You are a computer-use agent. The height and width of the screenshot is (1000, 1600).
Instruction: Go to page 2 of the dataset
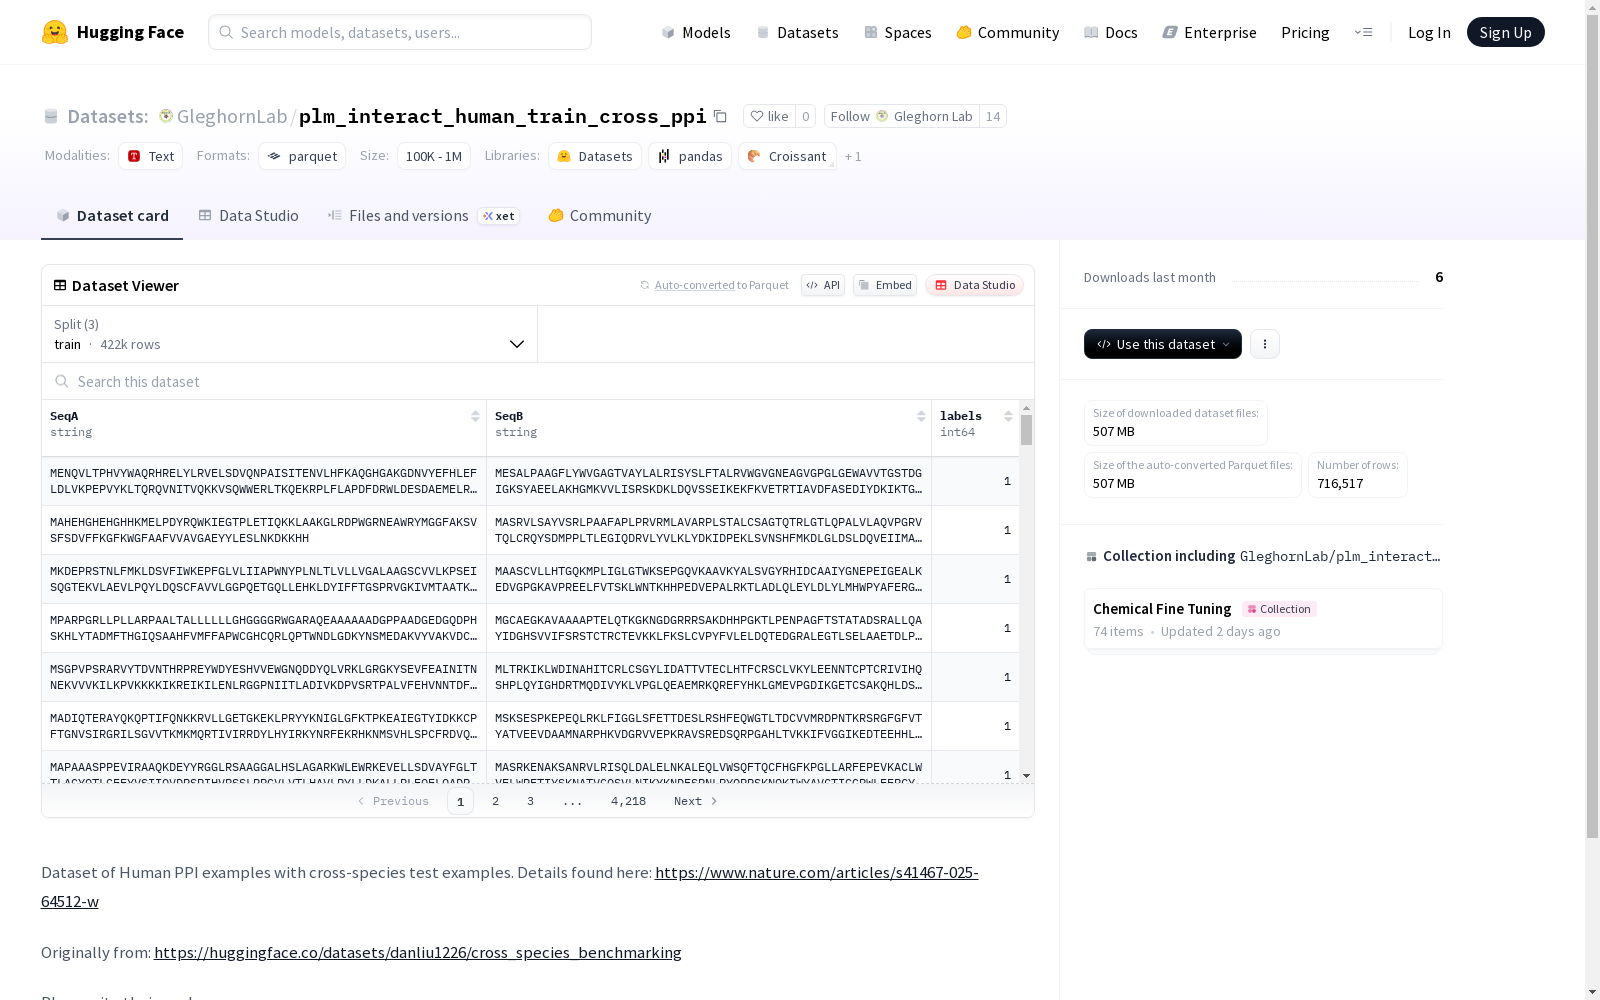(495, 801)
